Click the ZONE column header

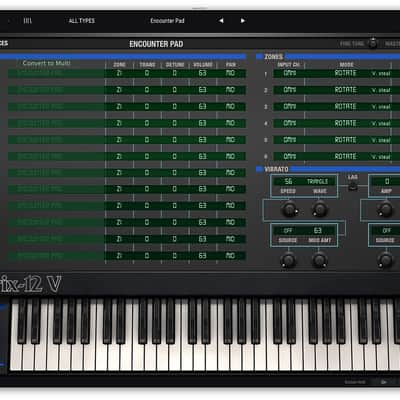pos(119,65)
